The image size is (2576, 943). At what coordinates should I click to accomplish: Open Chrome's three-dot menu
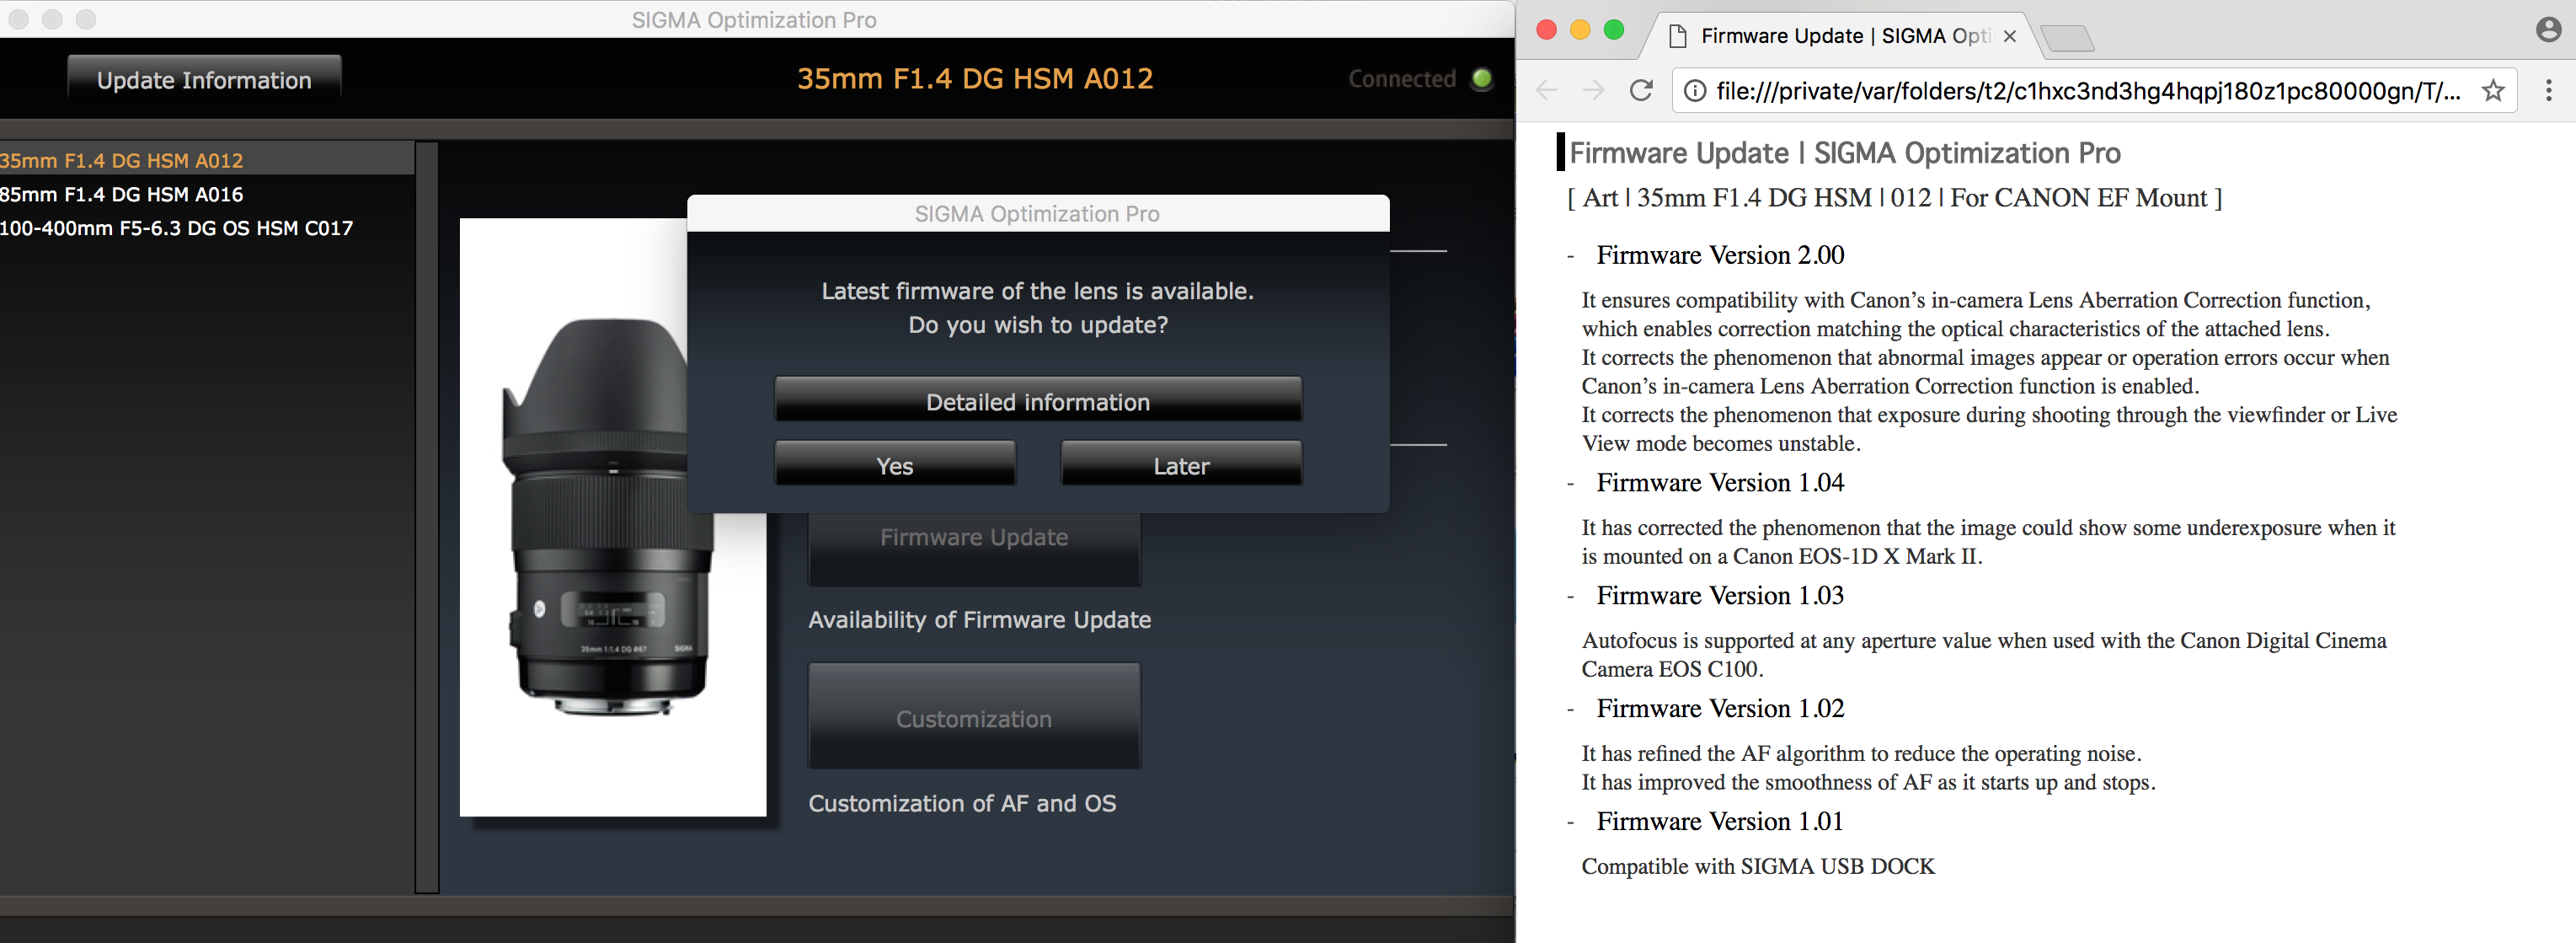(x=2549, y=91)
